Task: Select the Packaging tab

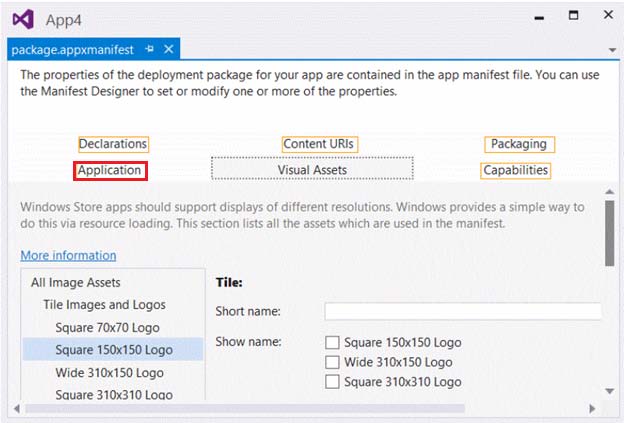Action: coord(519,144)
